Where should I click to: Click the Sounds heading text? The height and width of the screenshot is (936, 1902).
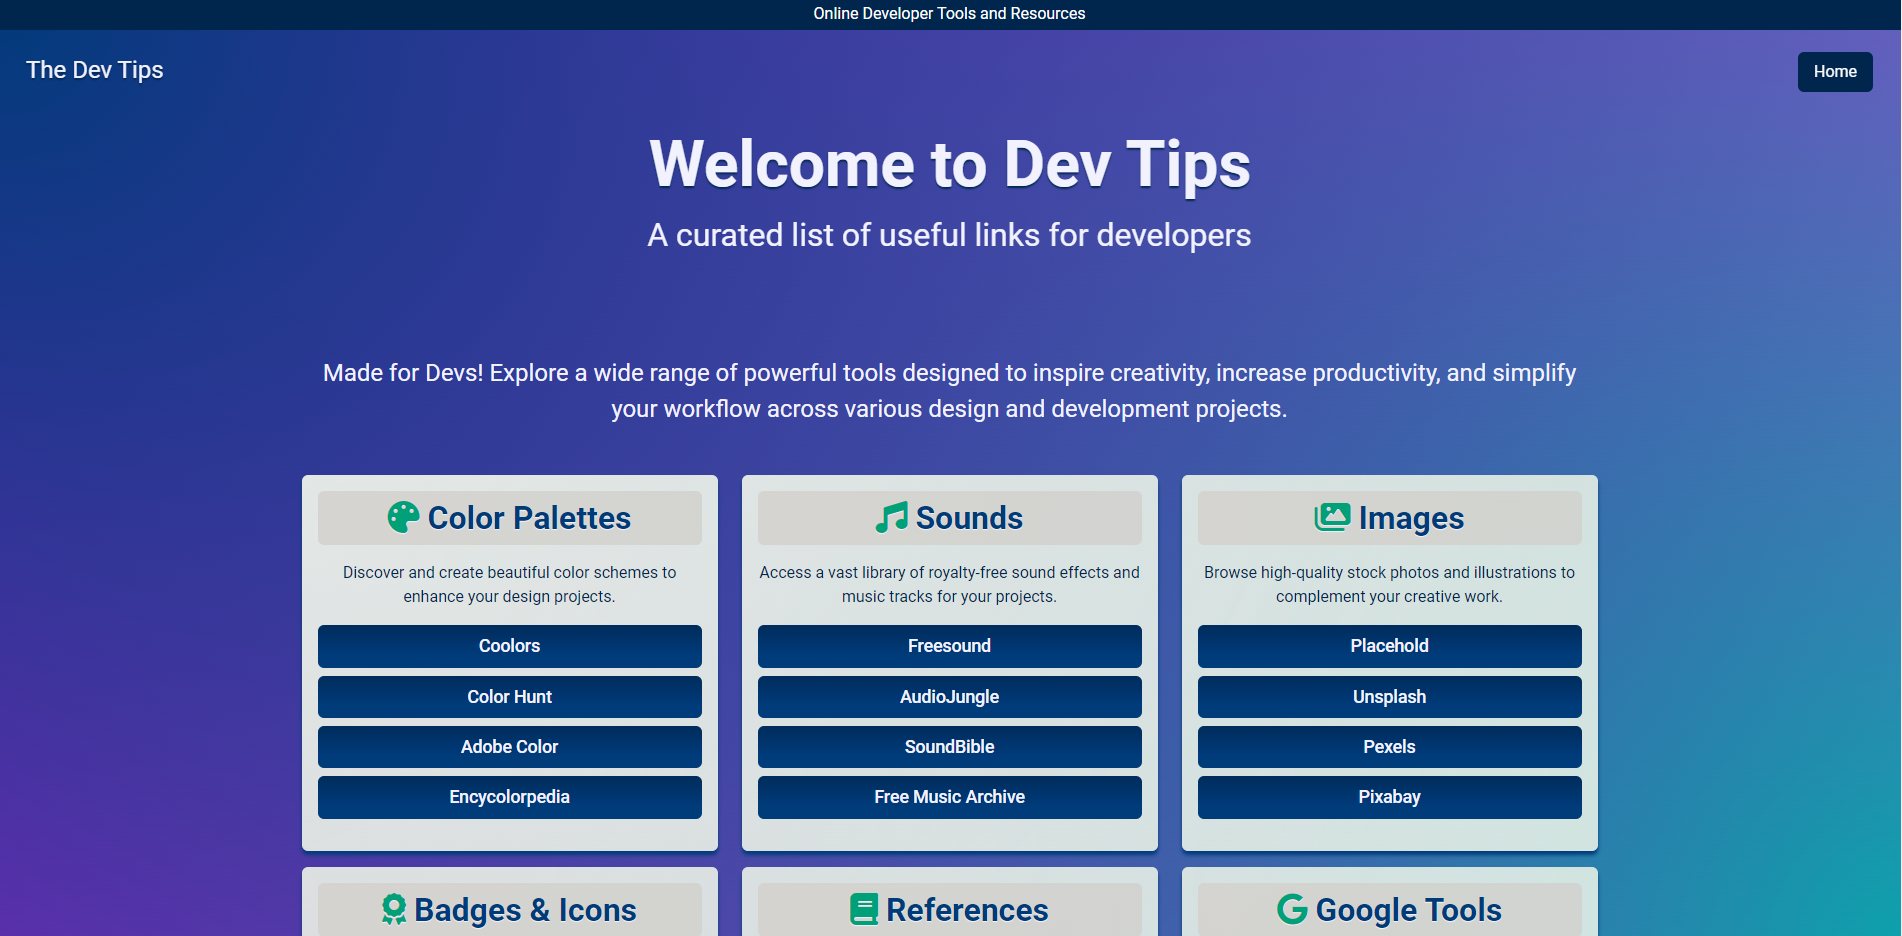(969, 518)
